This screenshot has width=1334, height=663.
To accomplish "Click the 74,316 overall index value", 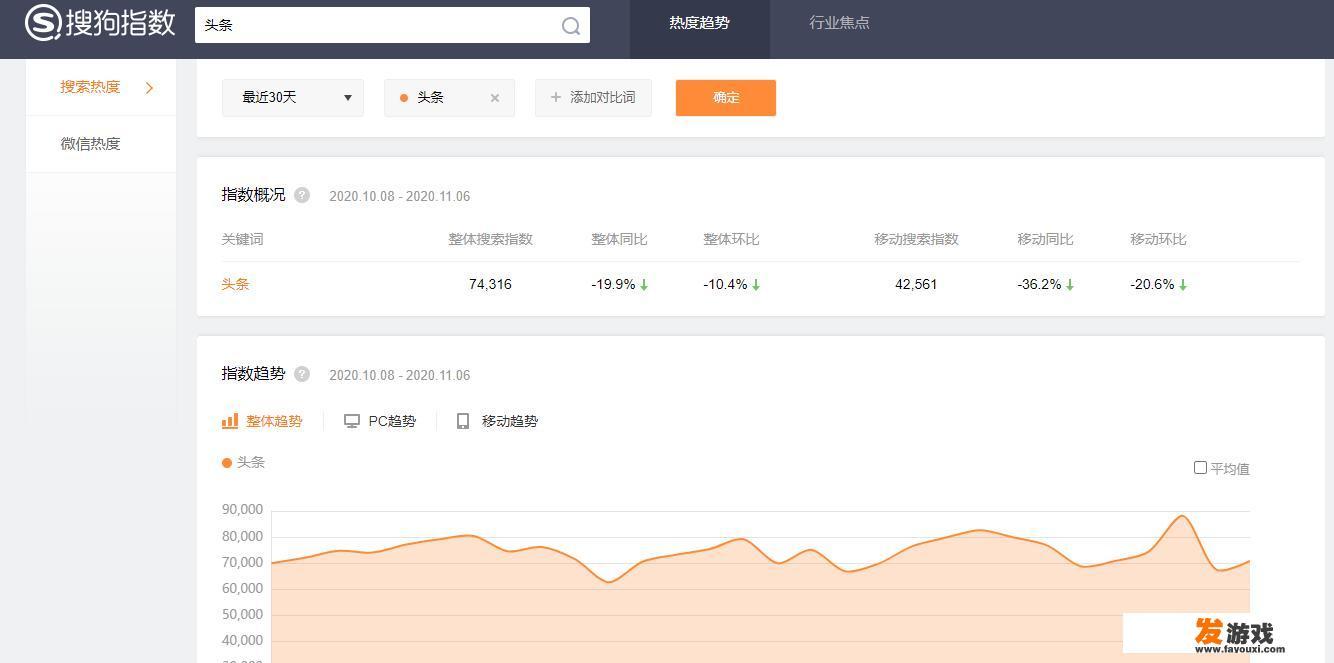I will click(x=490, y=285).
